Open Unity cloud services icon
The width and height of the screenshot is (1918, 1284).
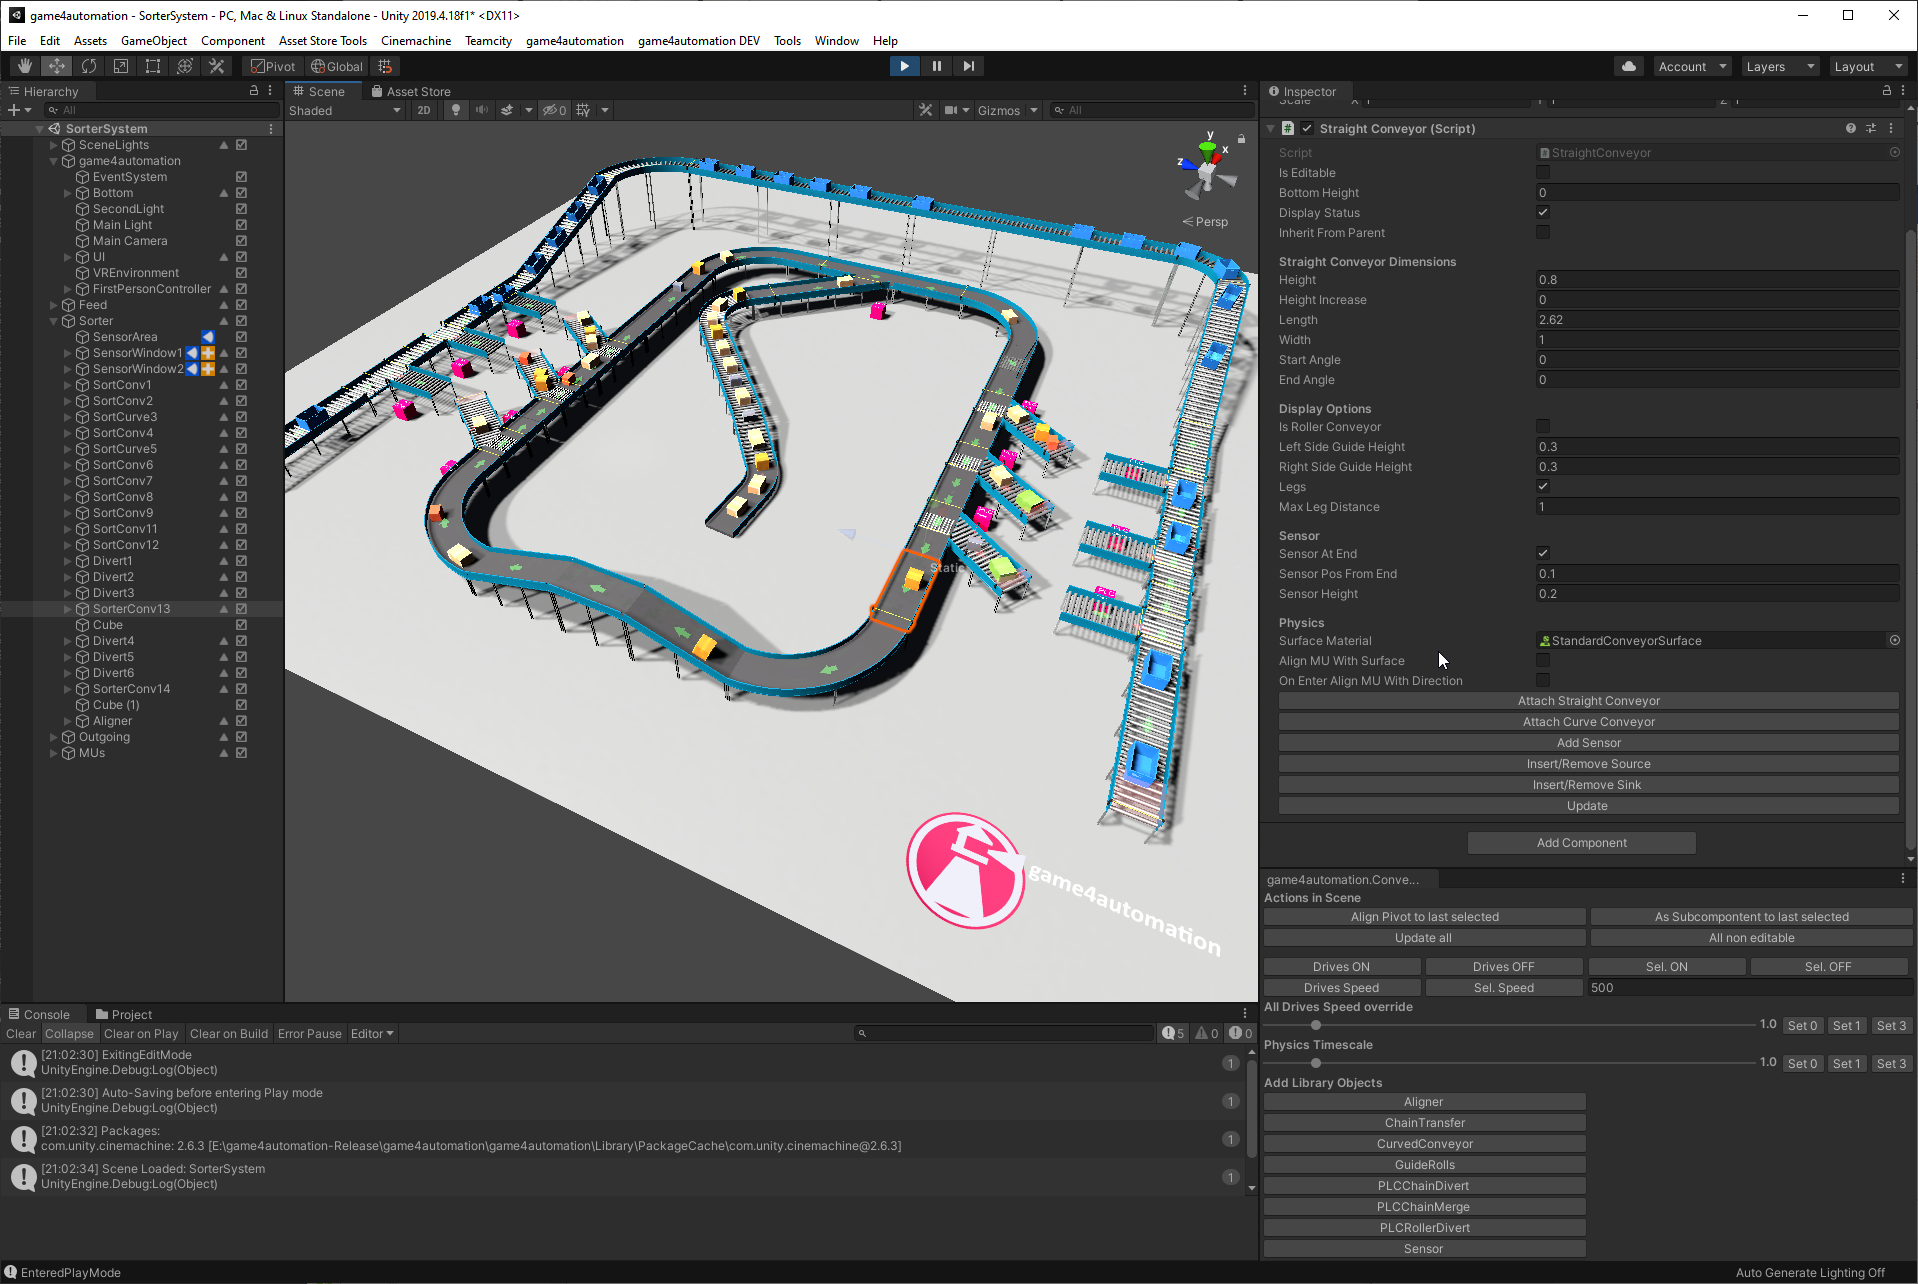tap(1629, 66)
